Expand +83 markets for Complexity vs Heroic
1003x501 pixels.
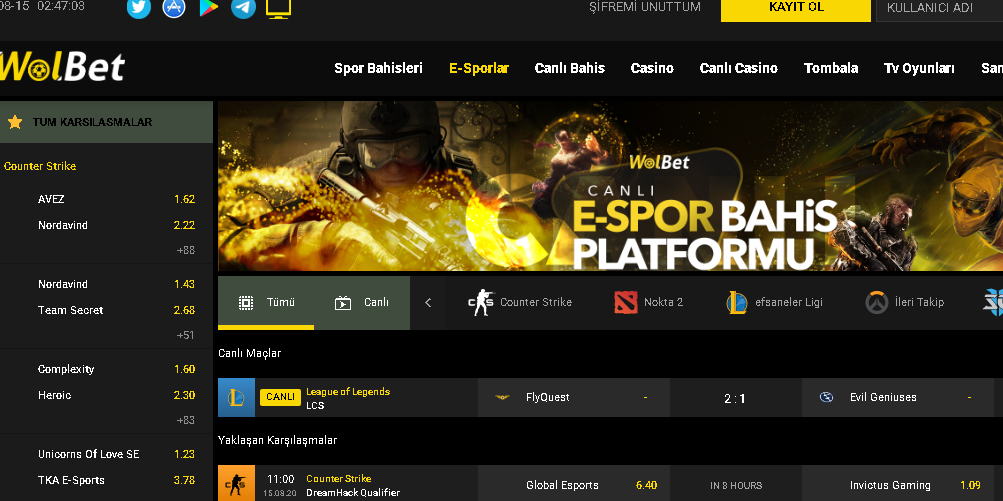pyautogui.click(x=186, y=420)
